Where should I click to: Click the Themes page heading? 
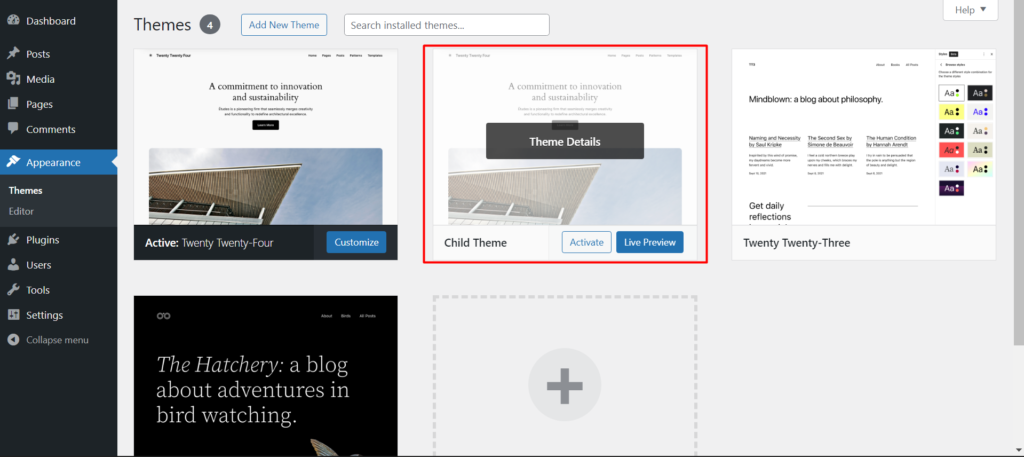coord(162,25)
